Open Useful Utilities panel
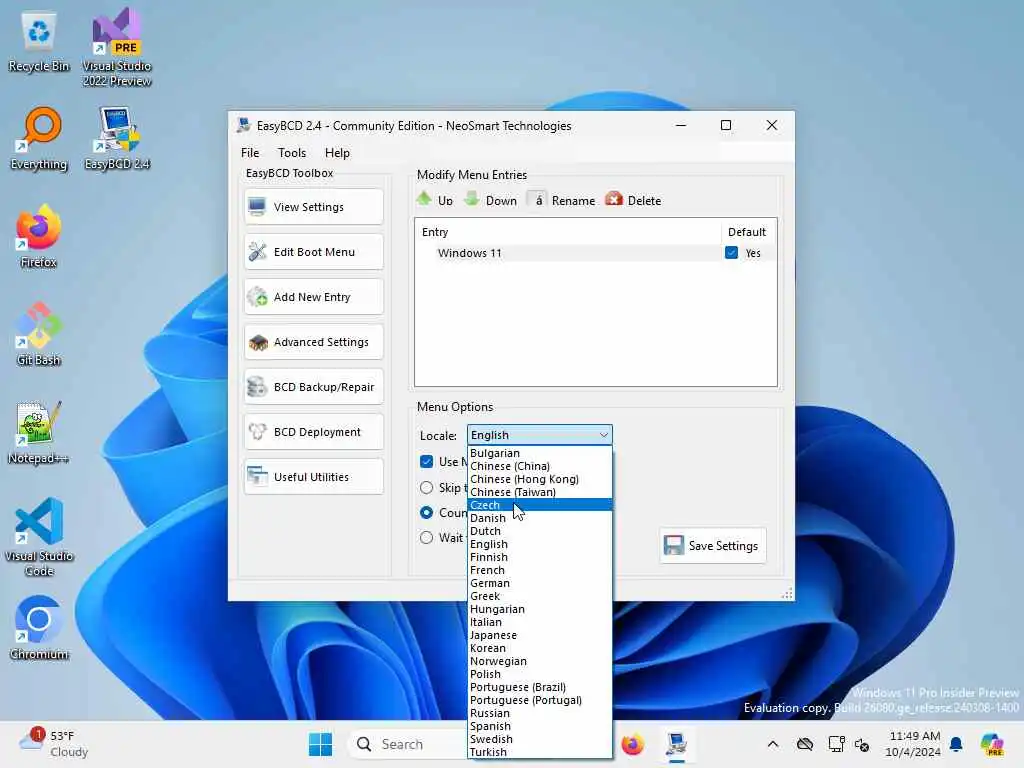Screen dimensions: 1024x768 [x=313, y=477]
